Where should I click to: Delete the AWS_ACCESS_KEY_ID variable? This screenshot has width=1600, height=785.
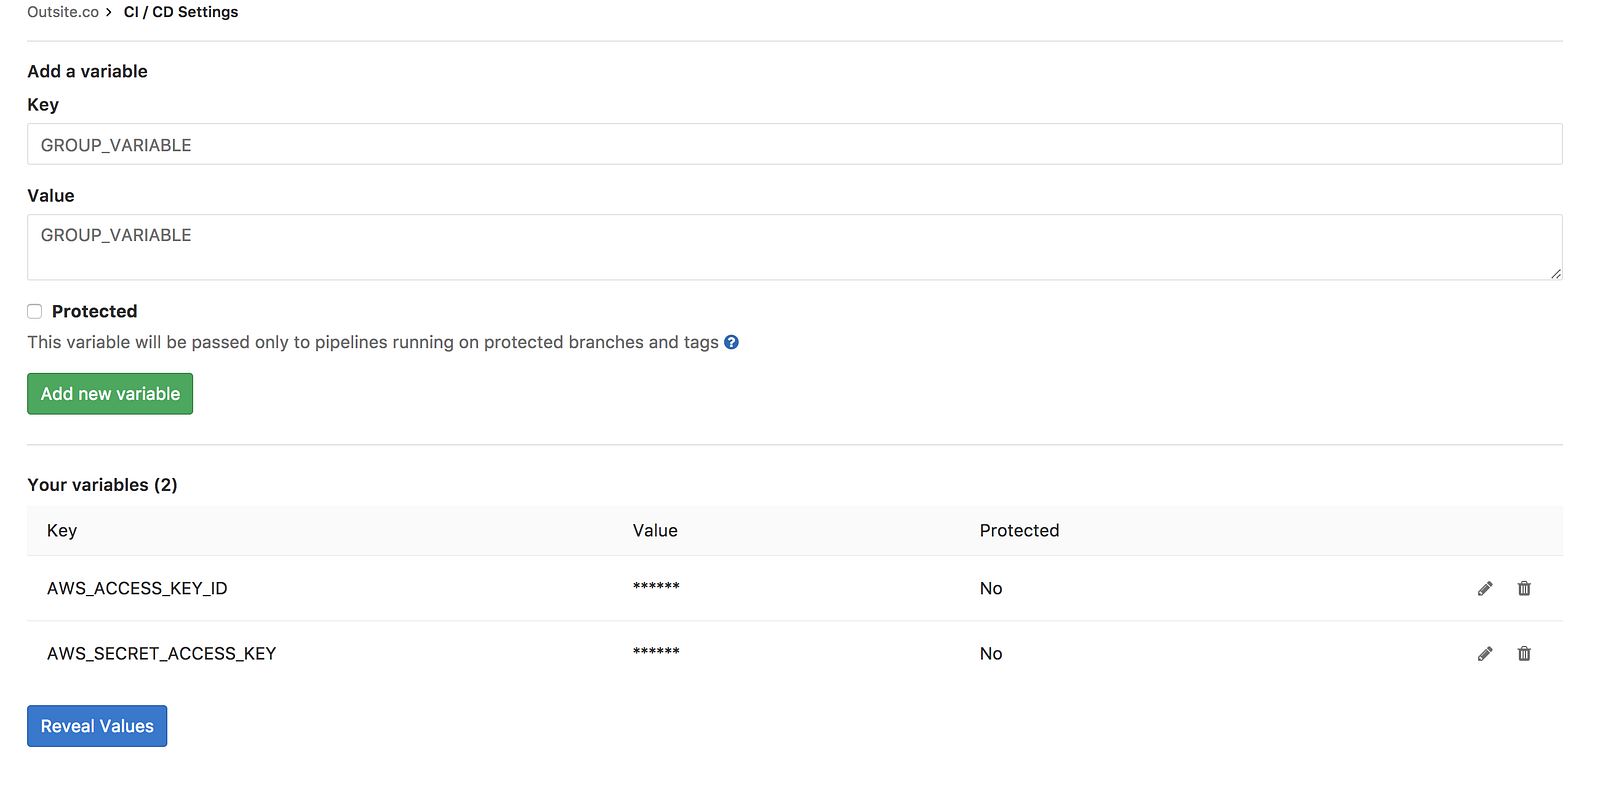[1524, 589]
